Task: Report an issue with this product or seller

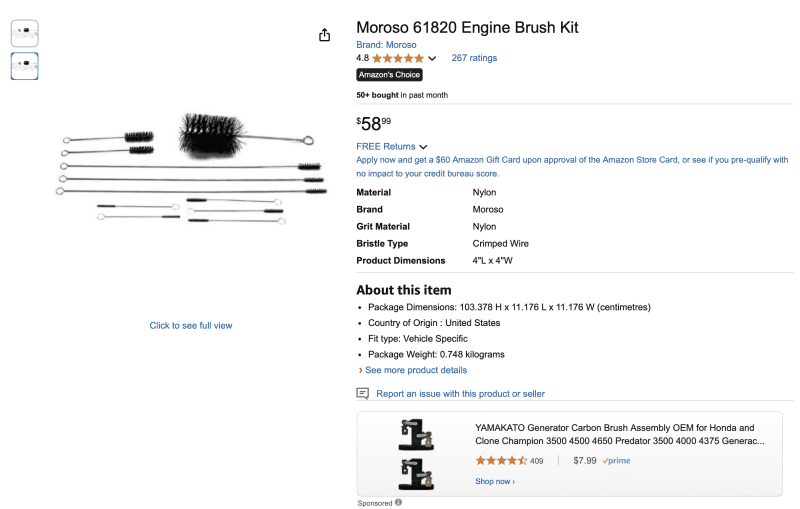Action: click(460, 394)
